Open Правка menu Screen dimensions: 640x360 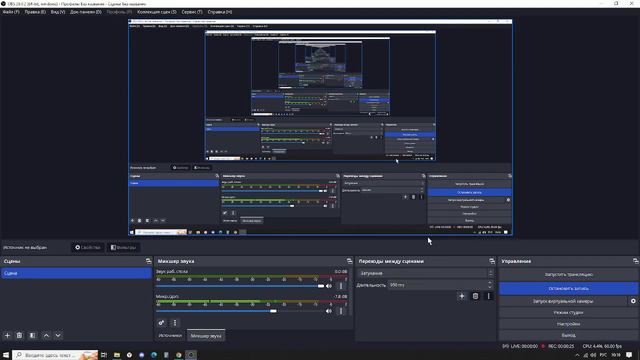pyautogui.click(x=35, y=12)
